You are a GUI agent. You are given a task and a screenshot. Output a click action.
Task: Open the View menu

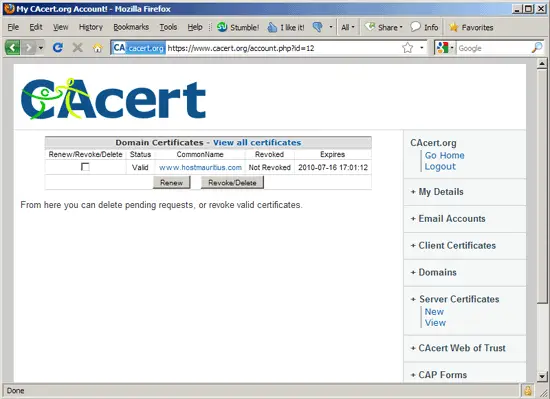point(60,27)
